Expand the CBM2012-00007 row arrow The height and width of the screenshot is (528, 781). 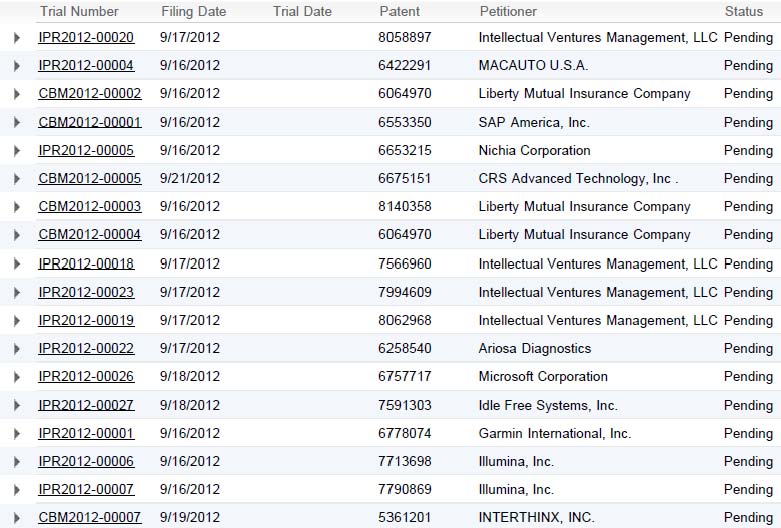(16, 518)
